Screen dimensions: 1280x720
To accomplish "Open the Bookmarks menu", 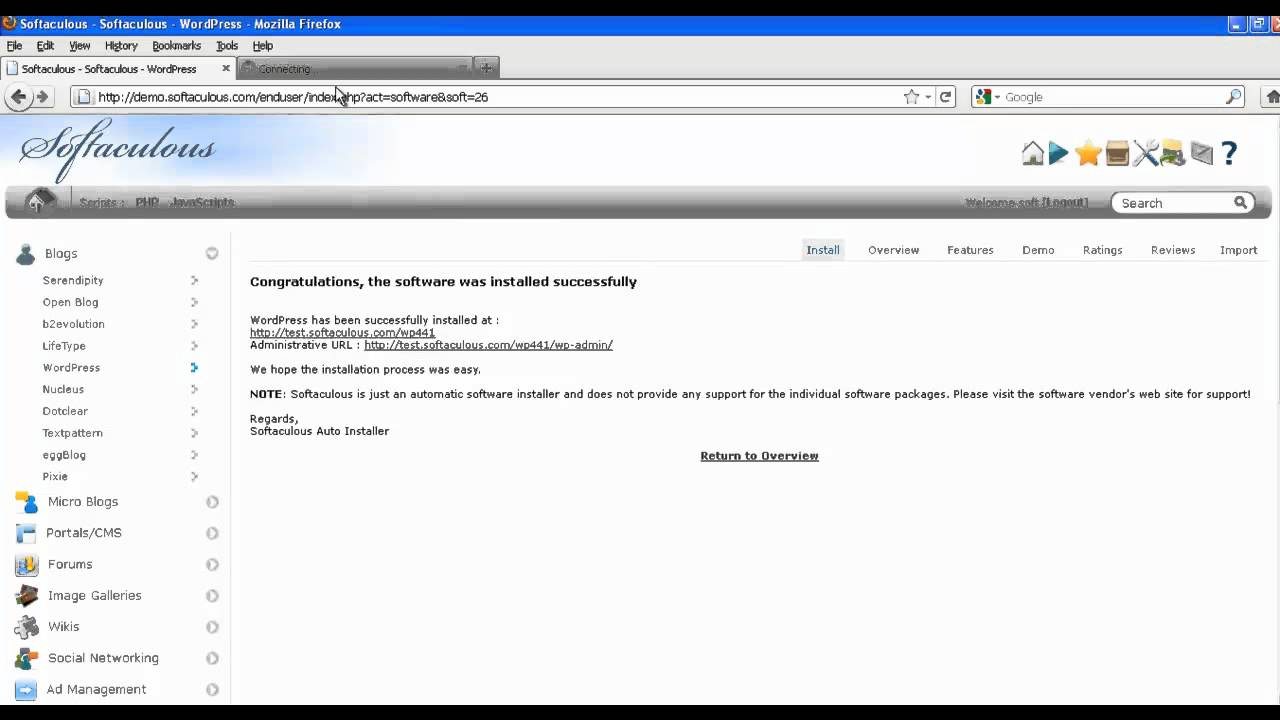I will [177, 46].
